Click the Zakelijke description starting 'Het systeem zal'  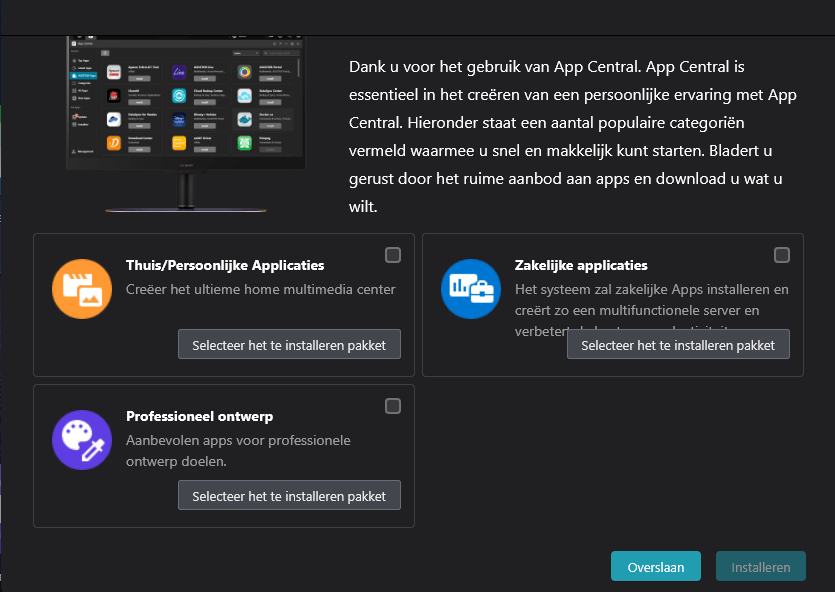(652, 310)
